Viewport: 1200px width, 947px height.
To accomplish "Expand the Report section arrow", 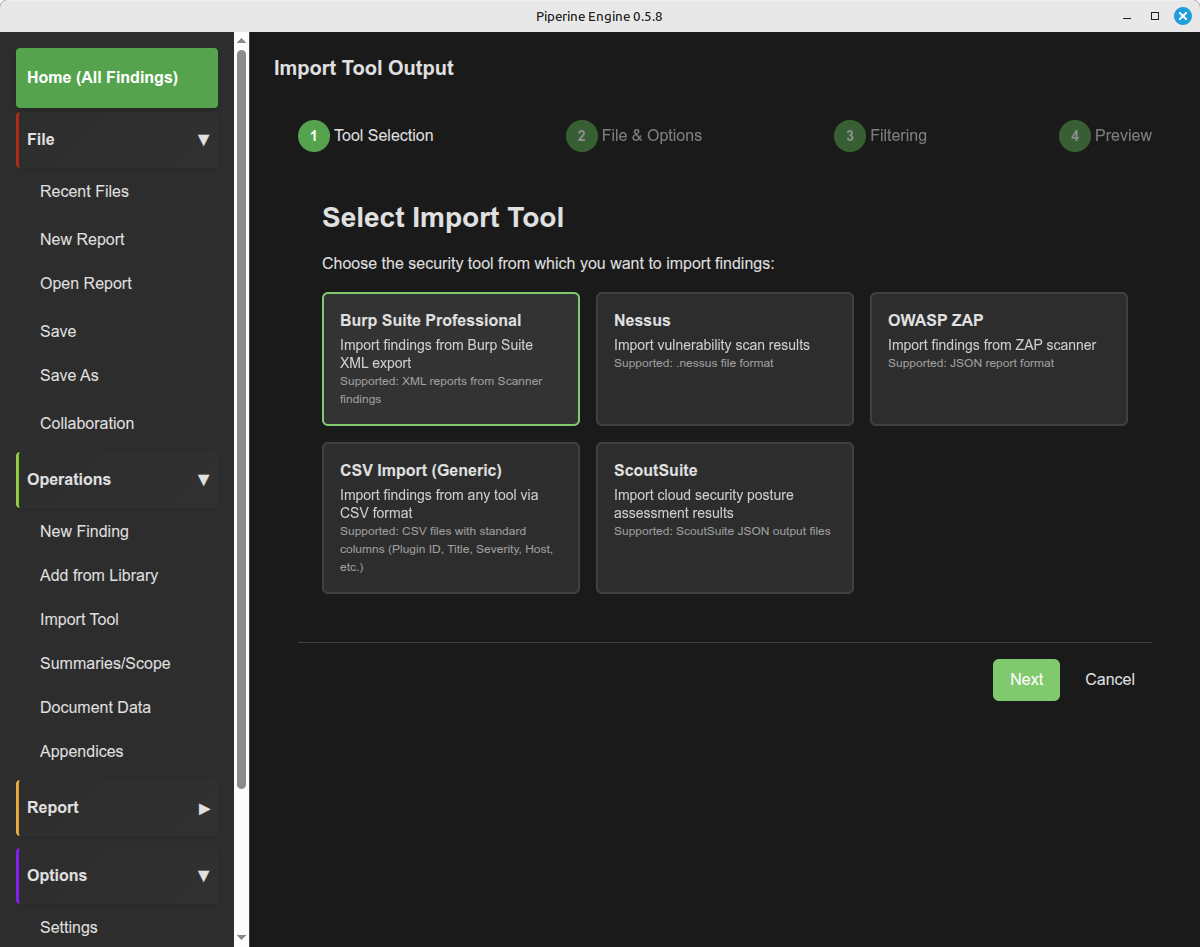I will tap(204, 808).
